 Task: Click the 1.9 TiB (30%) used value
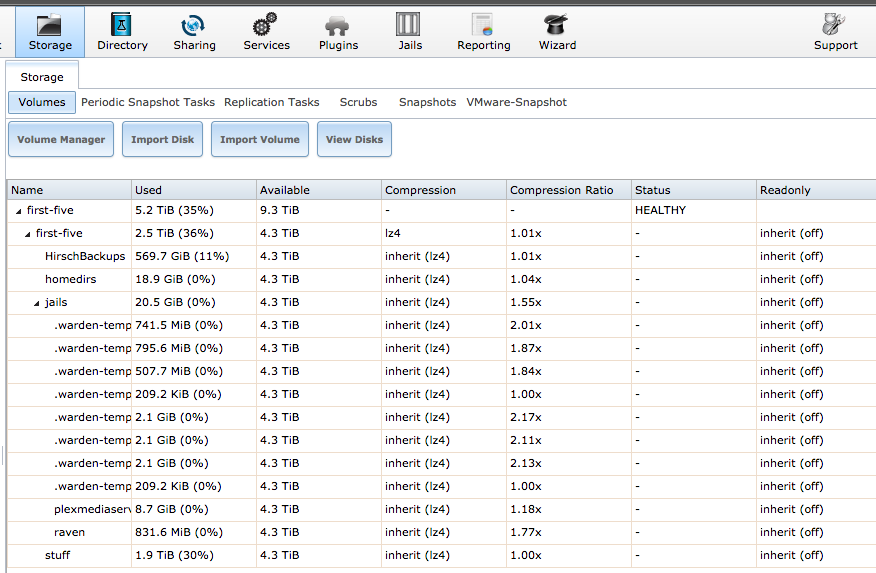tap(174, 555)
